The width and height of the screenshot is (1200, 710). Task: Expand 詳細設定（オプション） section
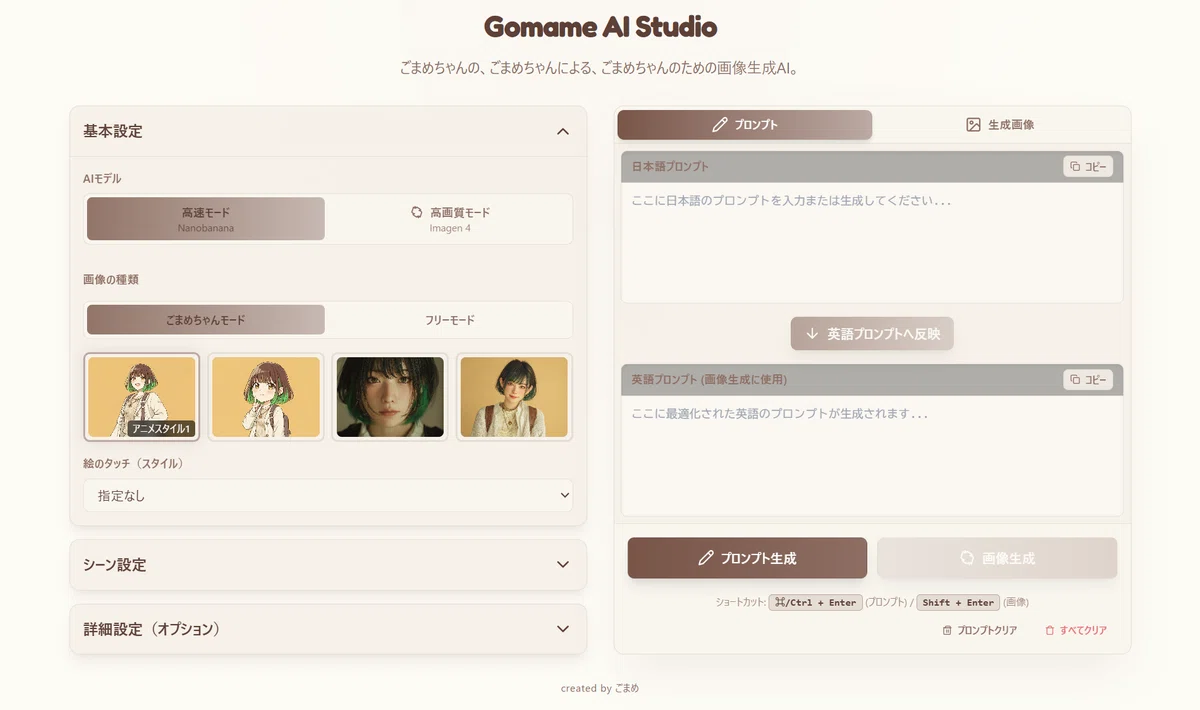point(328,629)
